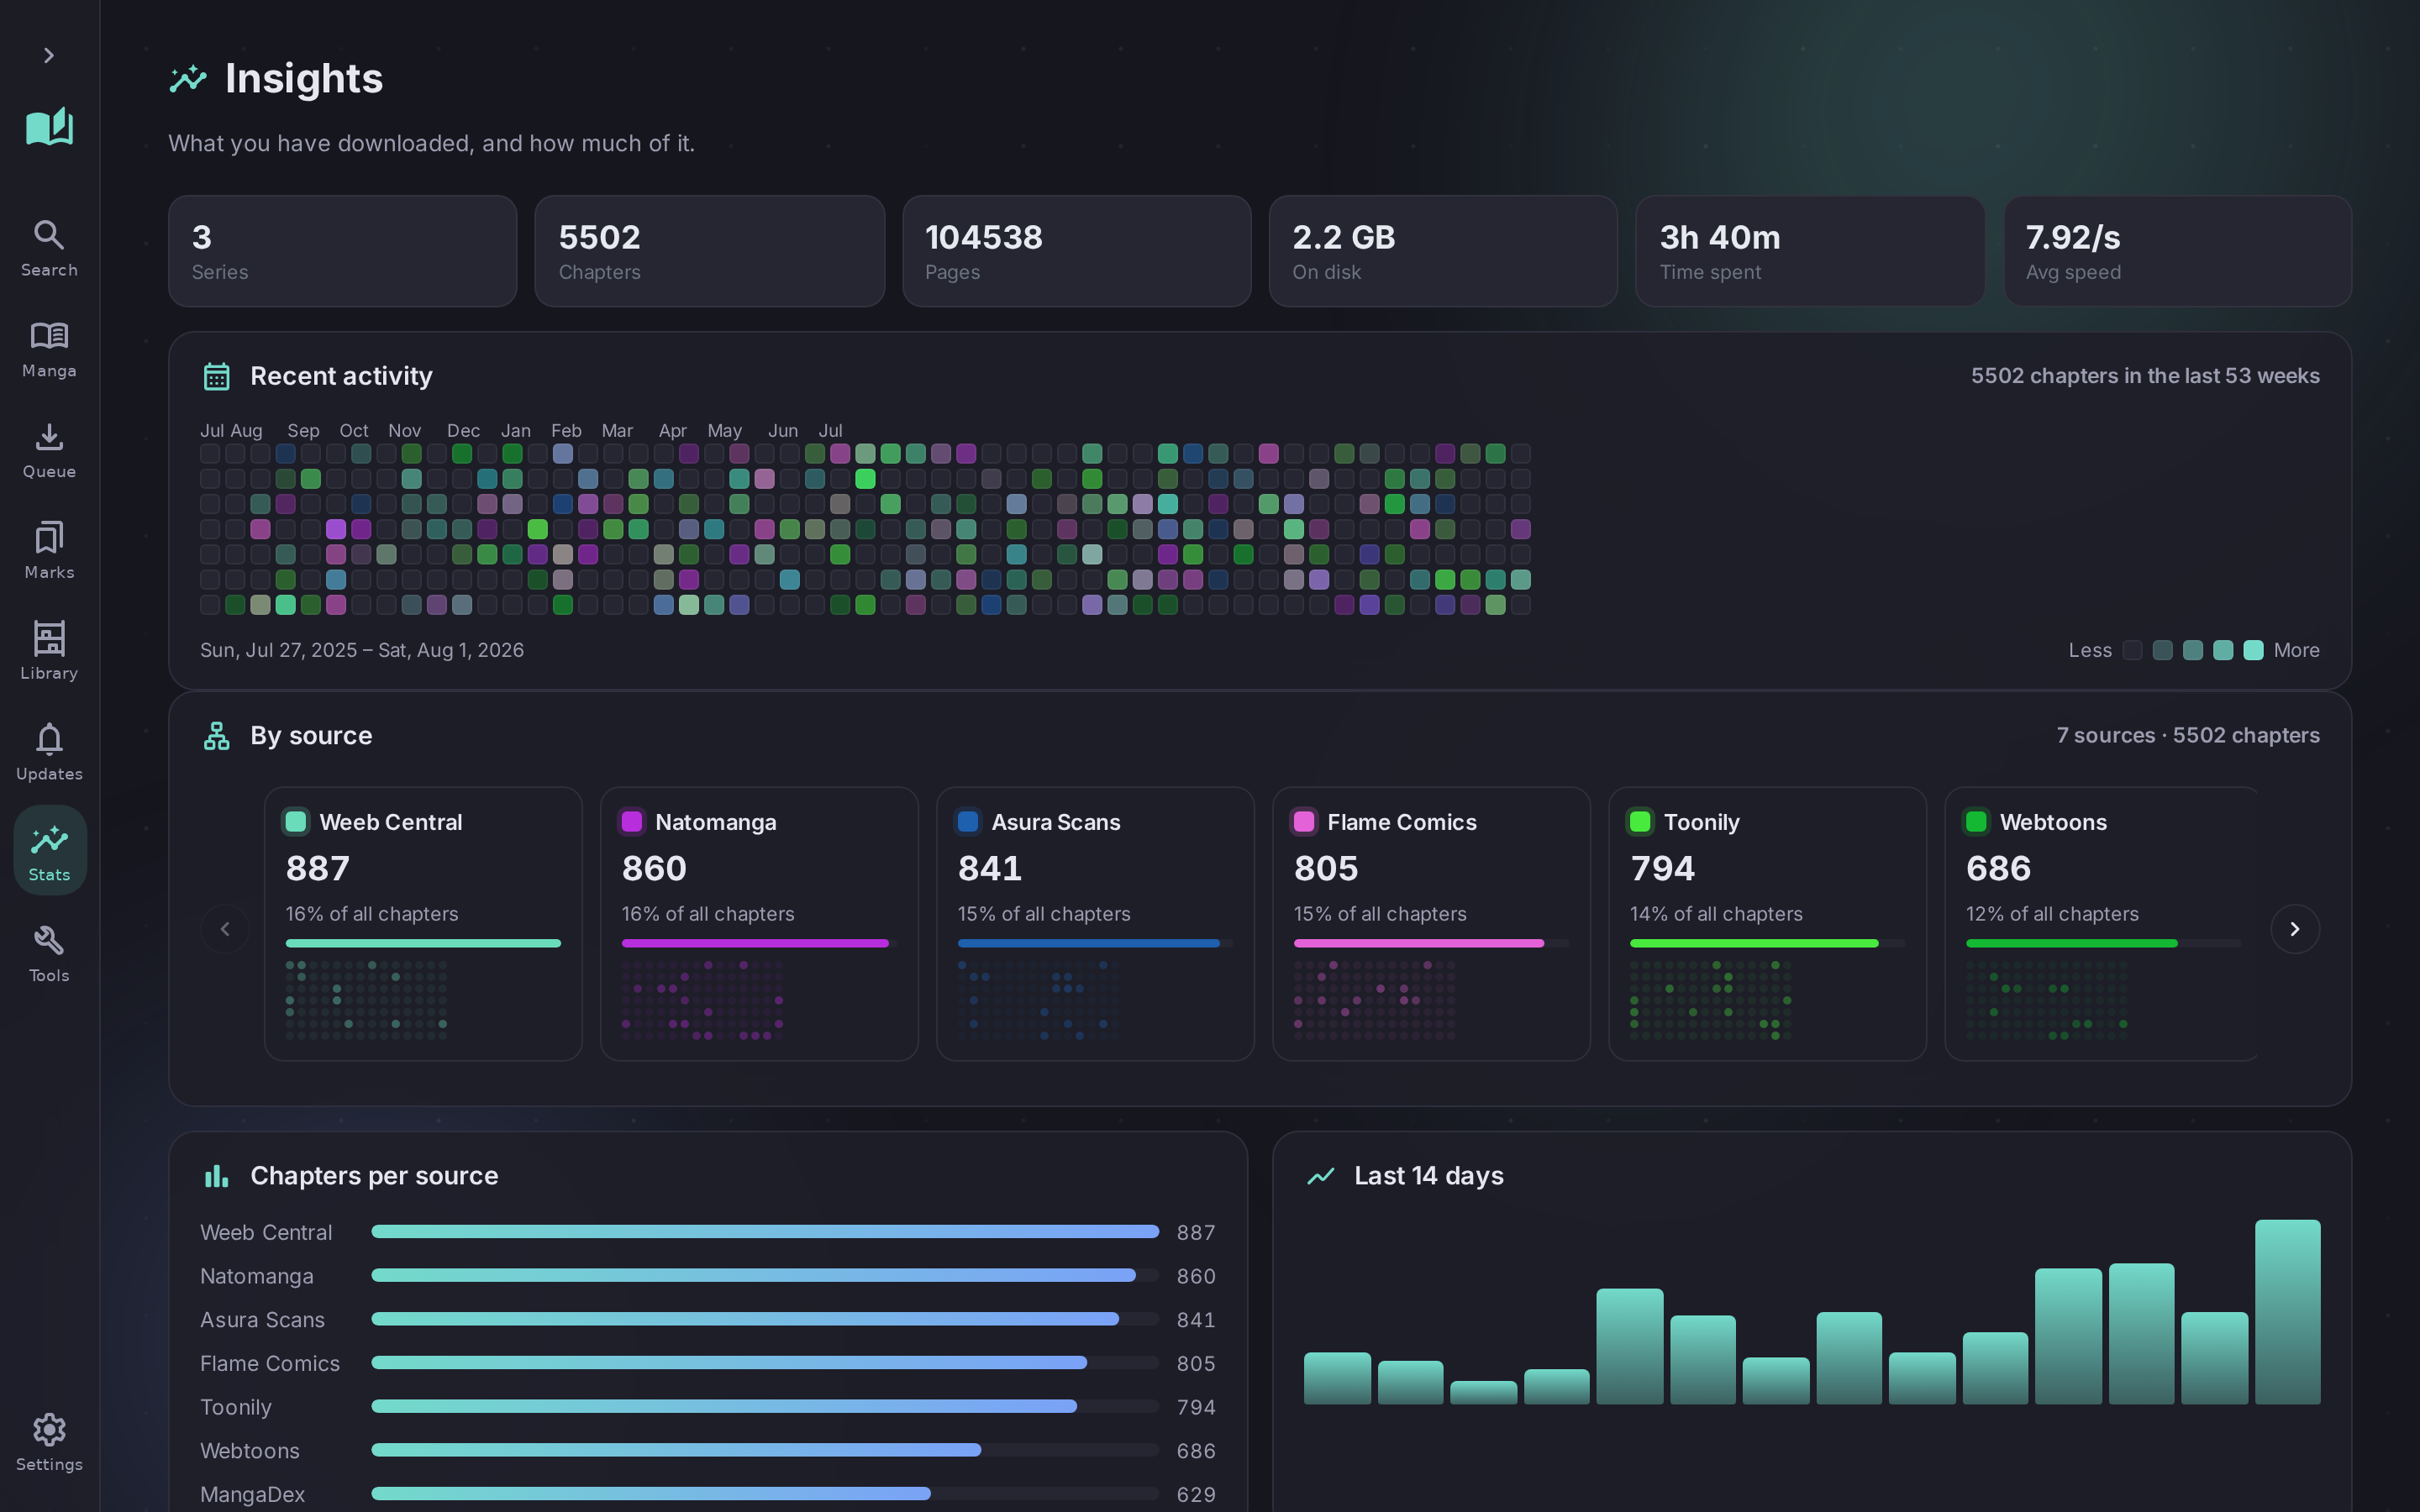The image size is (2420, 1512).
Task: Click the MangaDex row label
Action: (x=252, y=1494)
